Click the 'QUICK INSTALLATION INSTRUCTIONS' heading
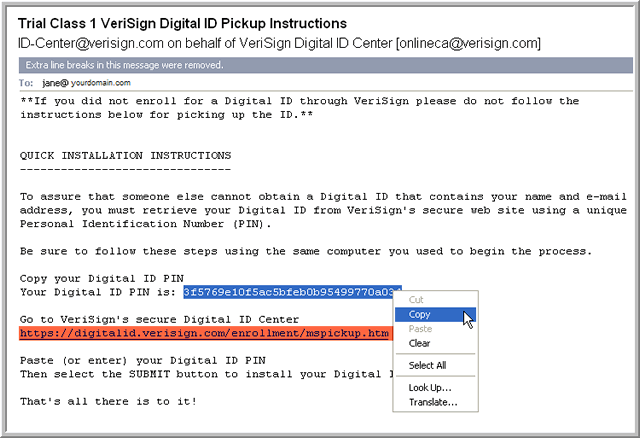The image size is (640, 438). (125, 156)
